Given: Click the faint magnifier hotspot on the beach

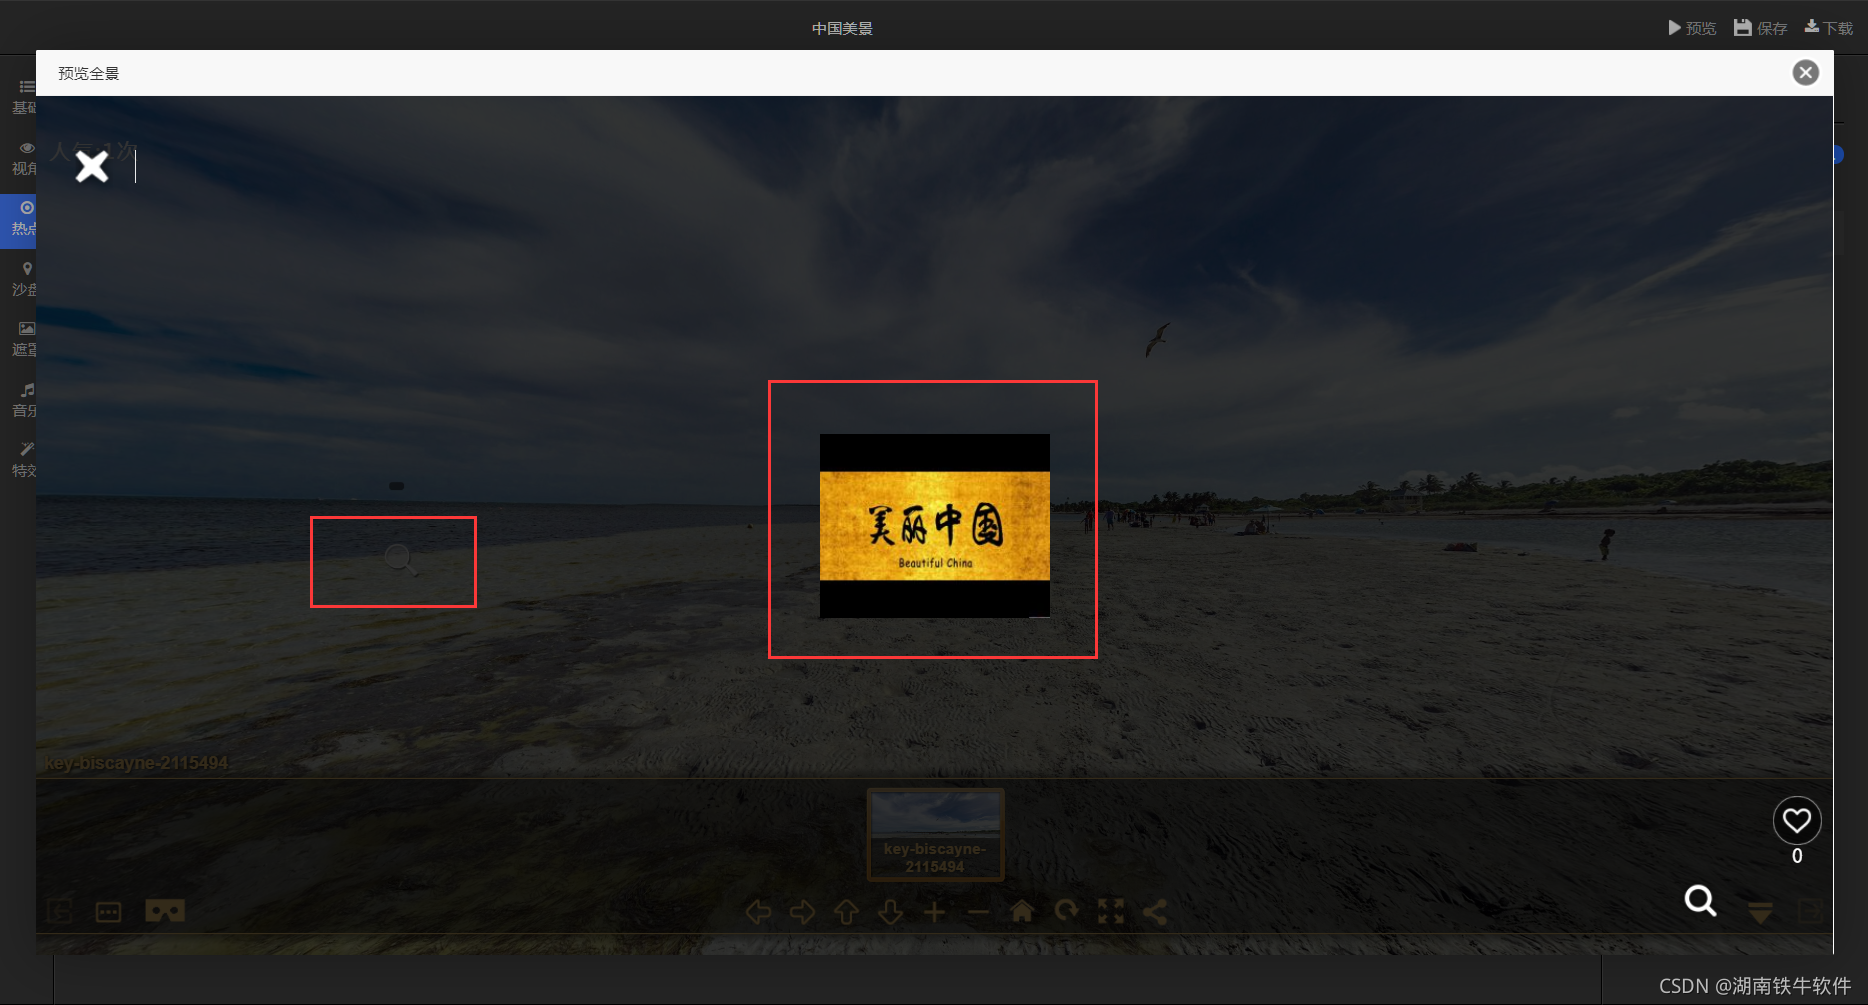Looking at the screenshot, I should click(401, 560).
